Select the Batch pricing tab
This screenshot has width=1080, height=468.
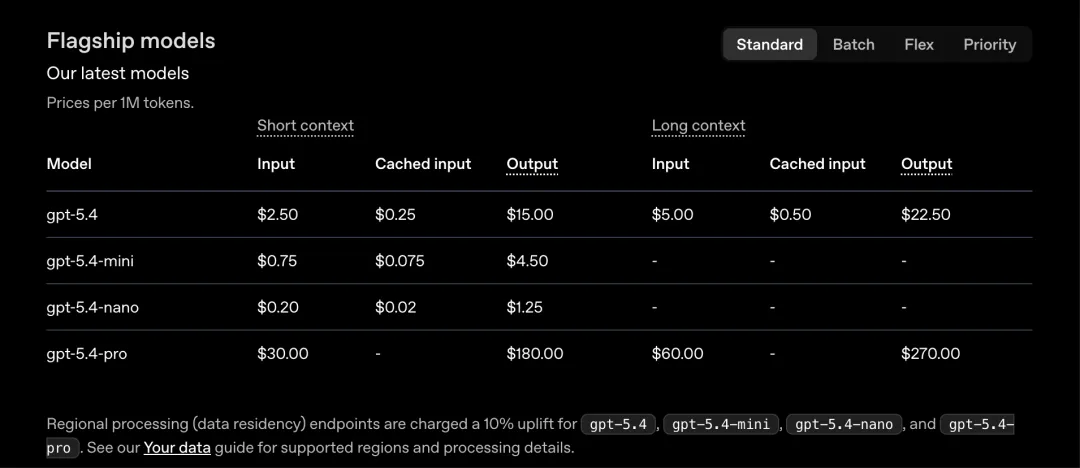[x=853, y=44]
